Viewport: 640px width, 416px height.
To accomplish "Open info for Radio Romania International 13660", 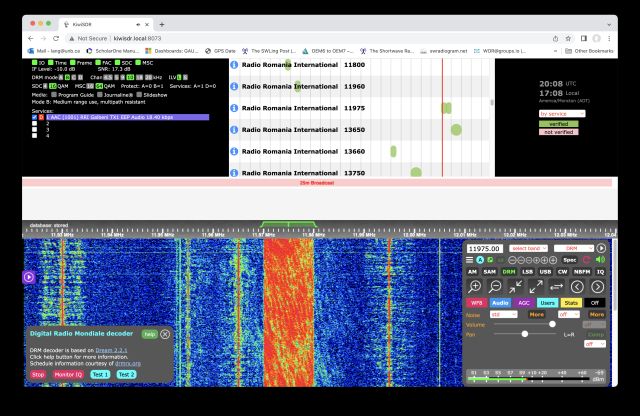I will pyautogui.click(x=234, y=151).
